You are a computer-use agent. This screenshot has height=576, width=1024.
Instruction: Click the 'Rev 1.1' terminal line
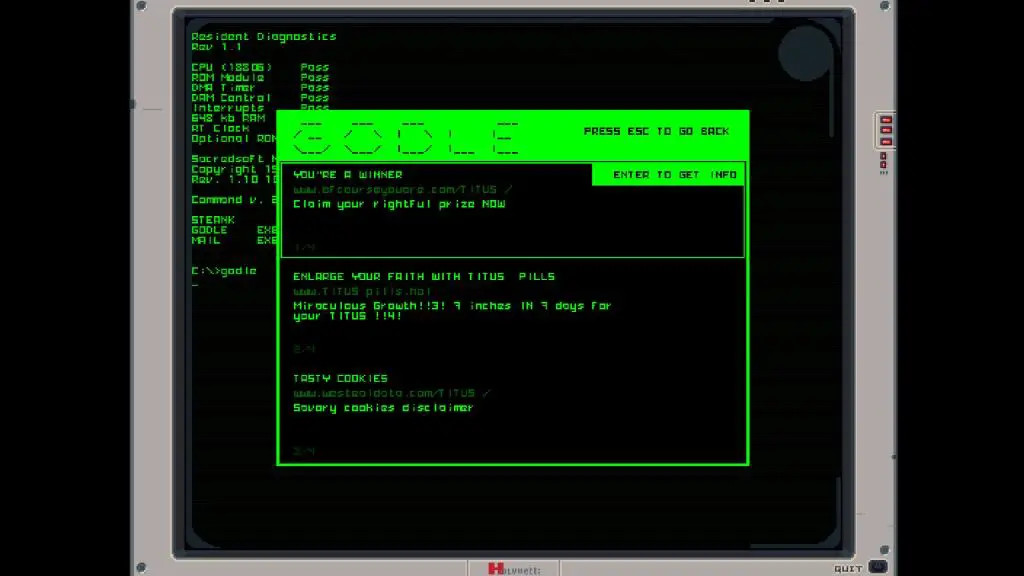click(217, 47)
